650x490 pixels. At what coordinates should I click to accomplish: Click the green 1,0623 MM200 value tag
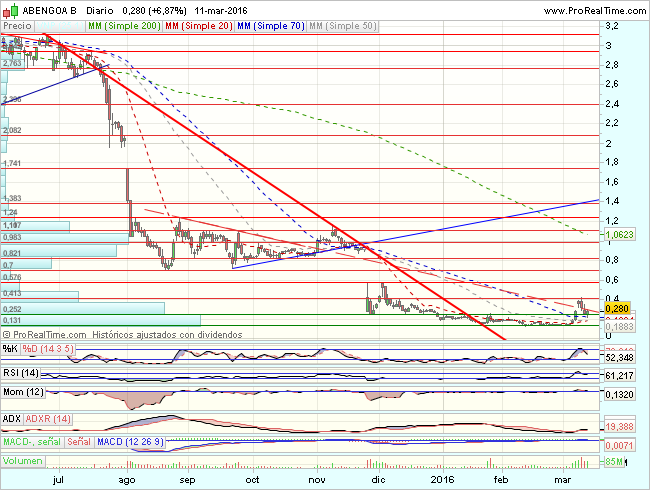click(619, 235)
